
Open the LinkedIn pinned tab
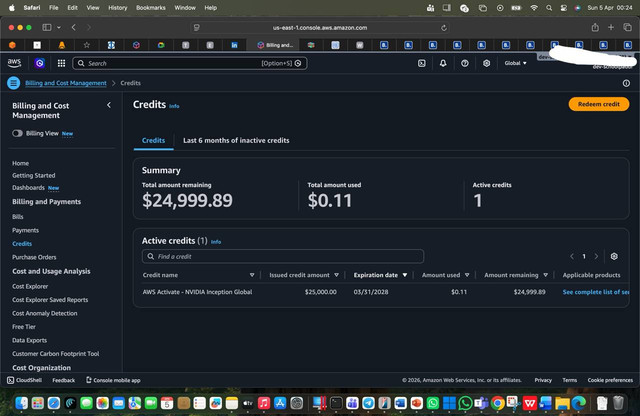pos(234,45)
